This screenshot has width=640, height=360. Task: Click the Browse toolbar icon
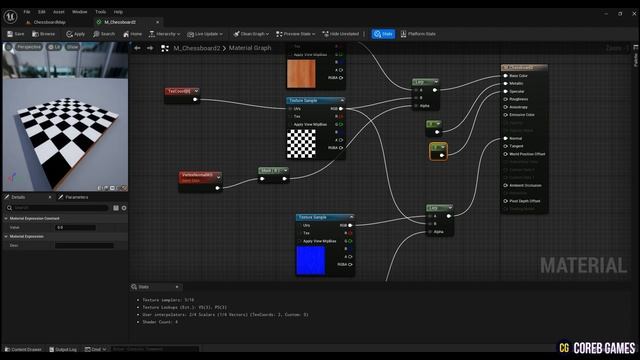[36, 34]
